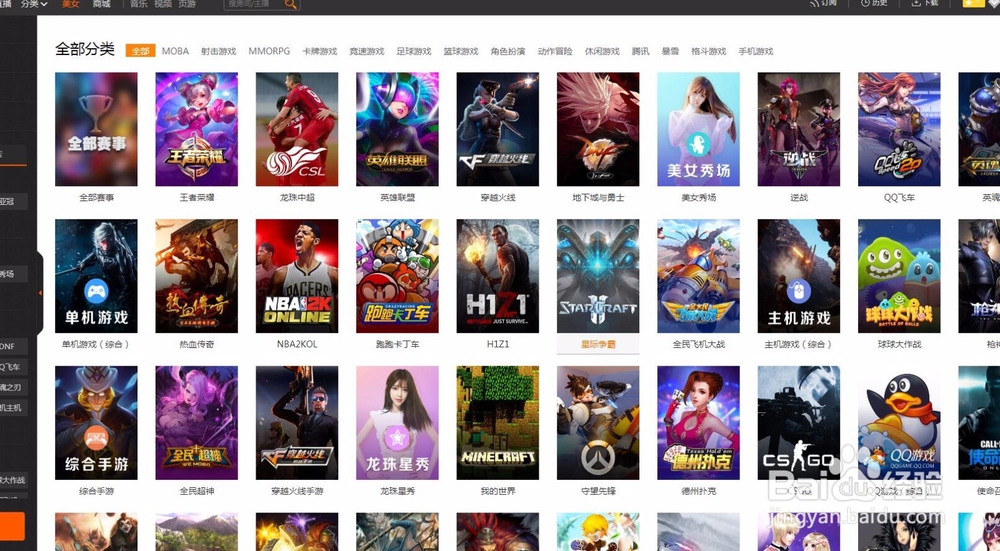Select the 全部 category tab

coord(140,51)
